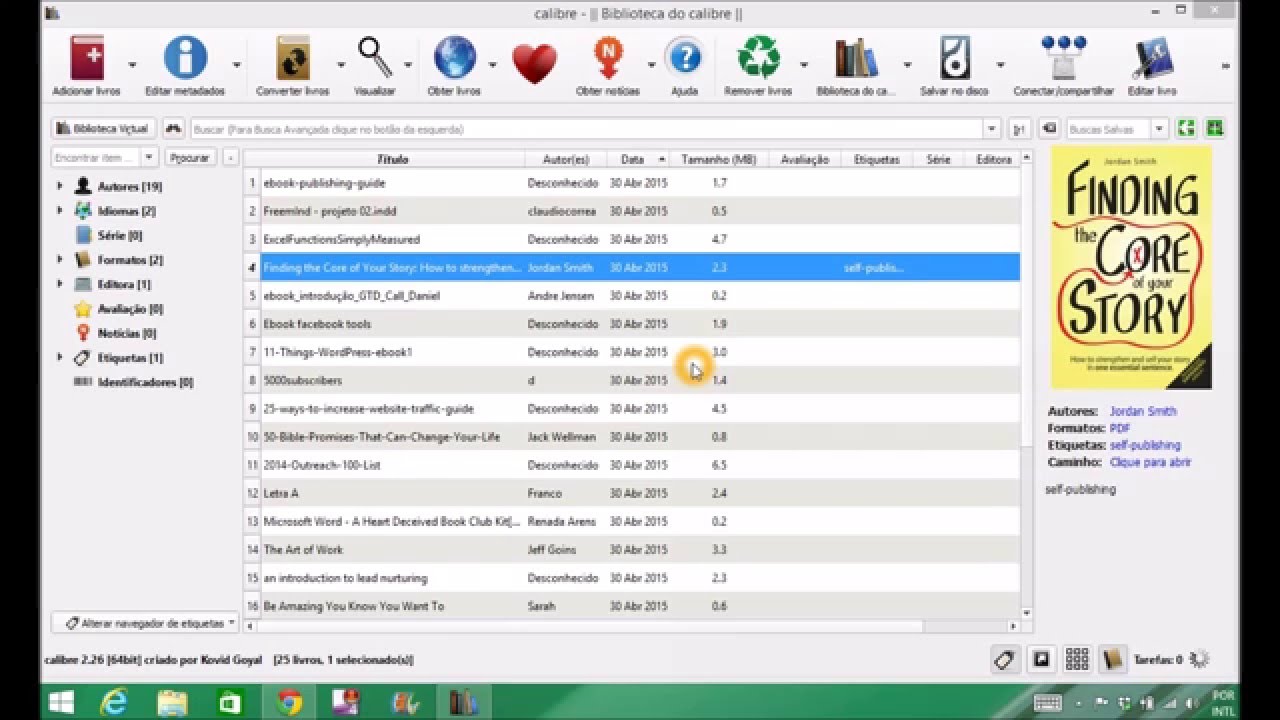Click the Jordan Smith author link

[x=1143, y=411]
